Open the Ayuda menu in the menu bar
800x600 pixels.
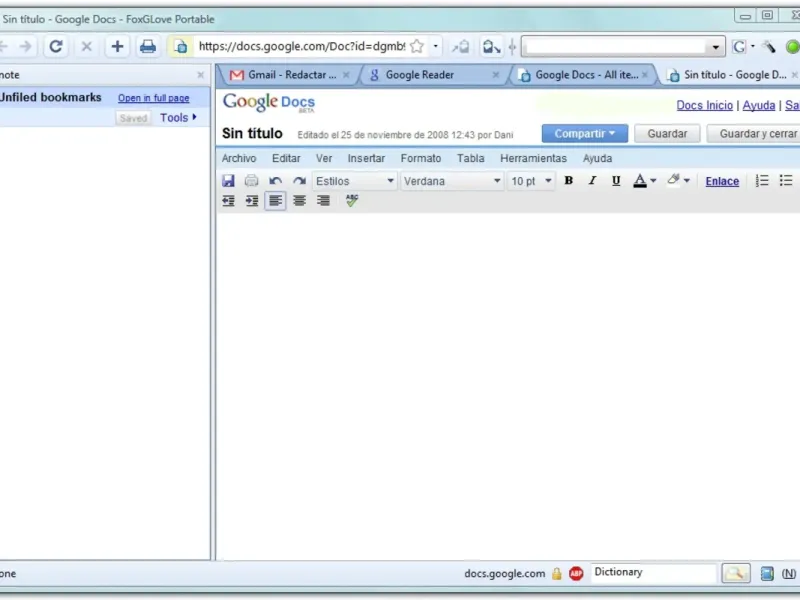(x=597, y=159)
